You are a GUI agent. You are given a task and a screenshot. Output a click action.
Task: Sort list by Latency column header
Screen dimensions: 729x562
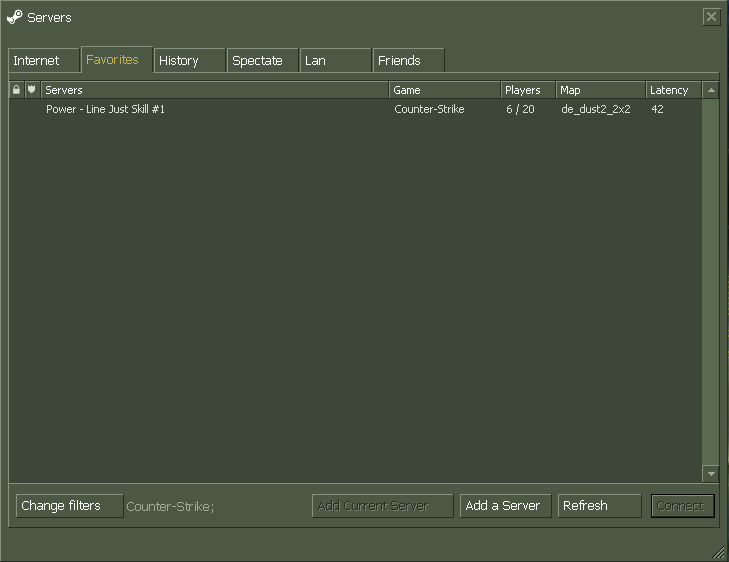673,90
